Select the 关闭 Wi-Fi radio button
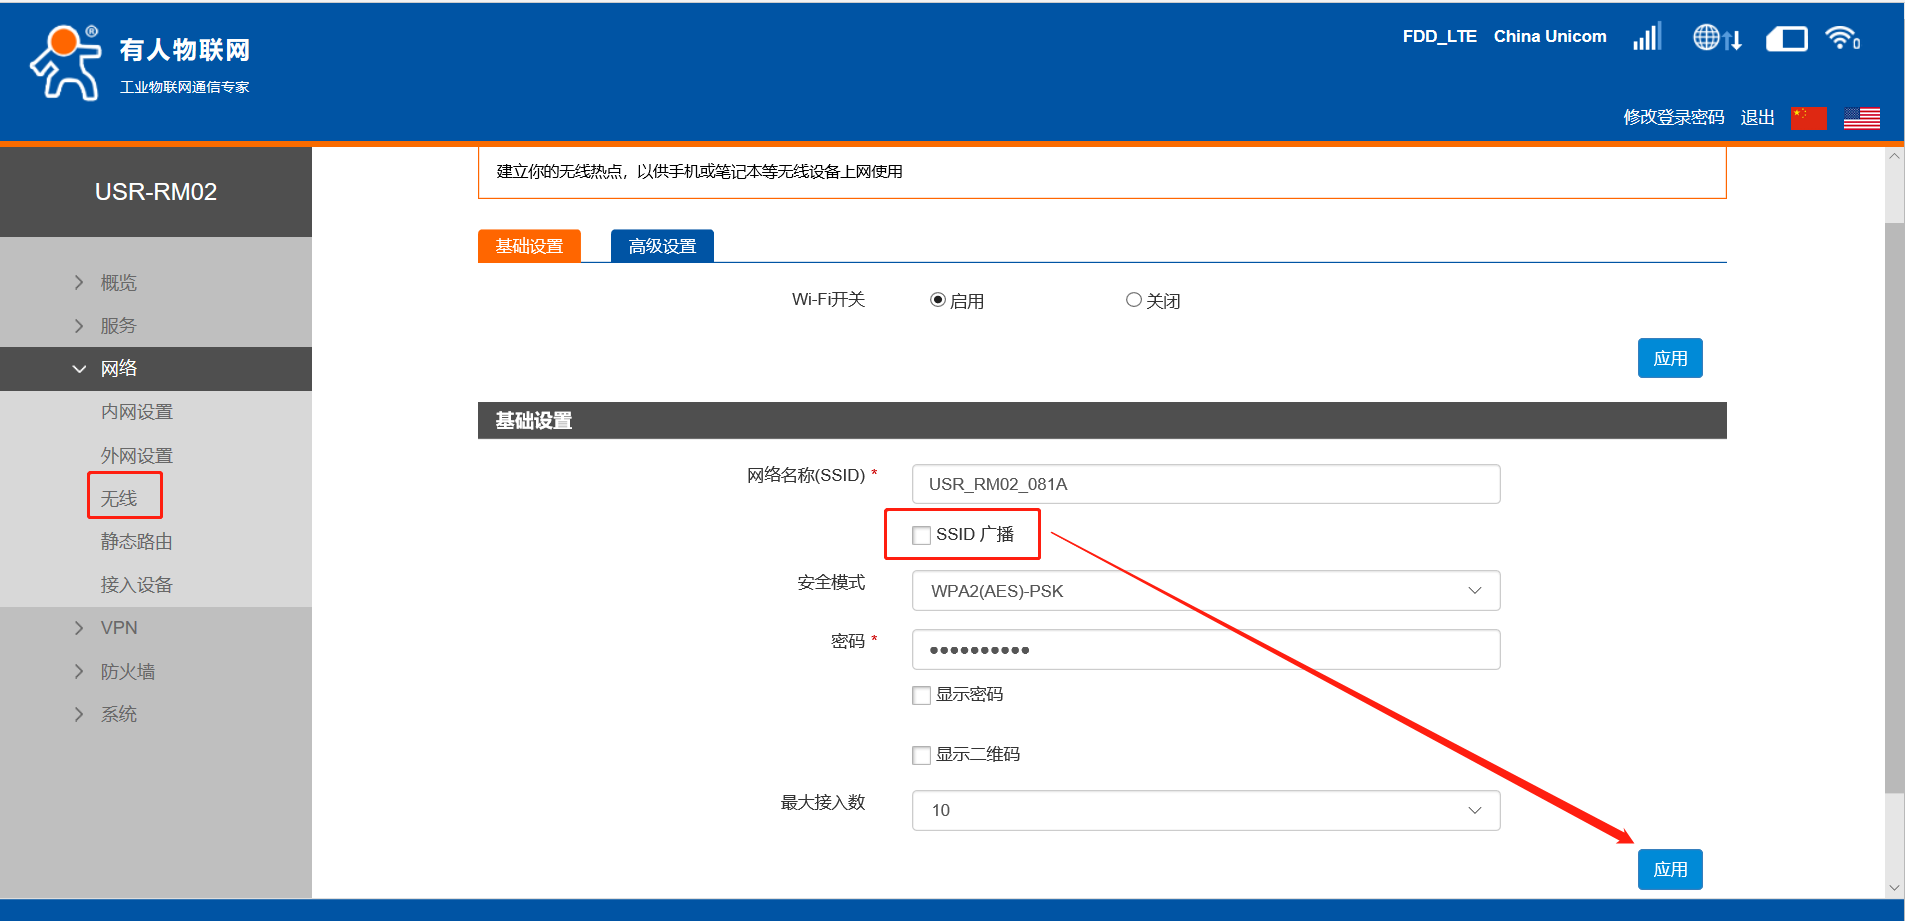This screenshot has width=1905, height=921. click(x=1133, y=300)
